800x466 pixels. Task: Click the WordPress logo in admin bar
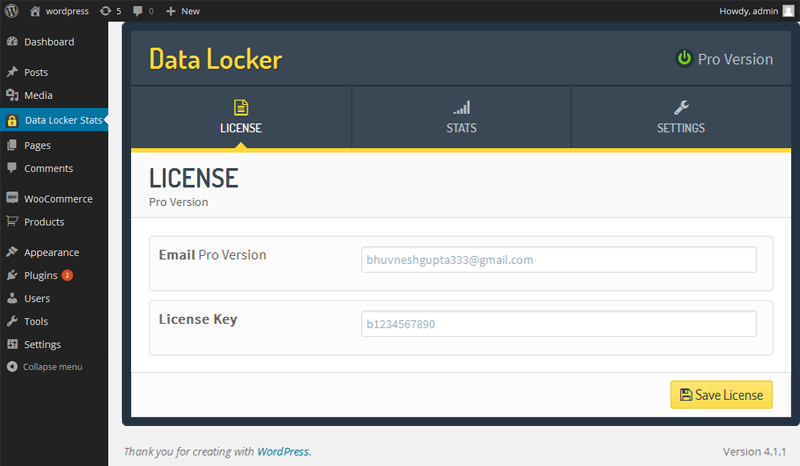[x=11, y=11]
